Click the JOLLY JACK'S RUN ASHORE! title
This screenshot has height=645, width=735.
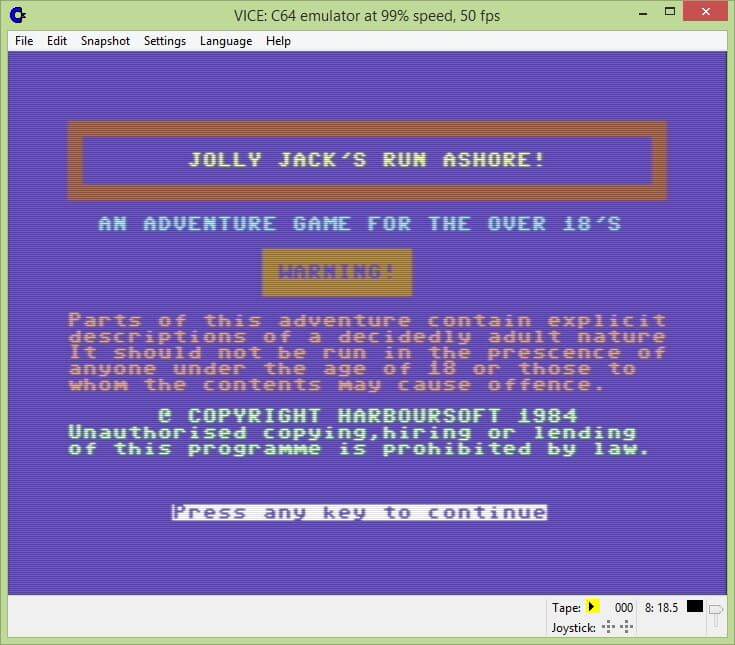point(366,160)
